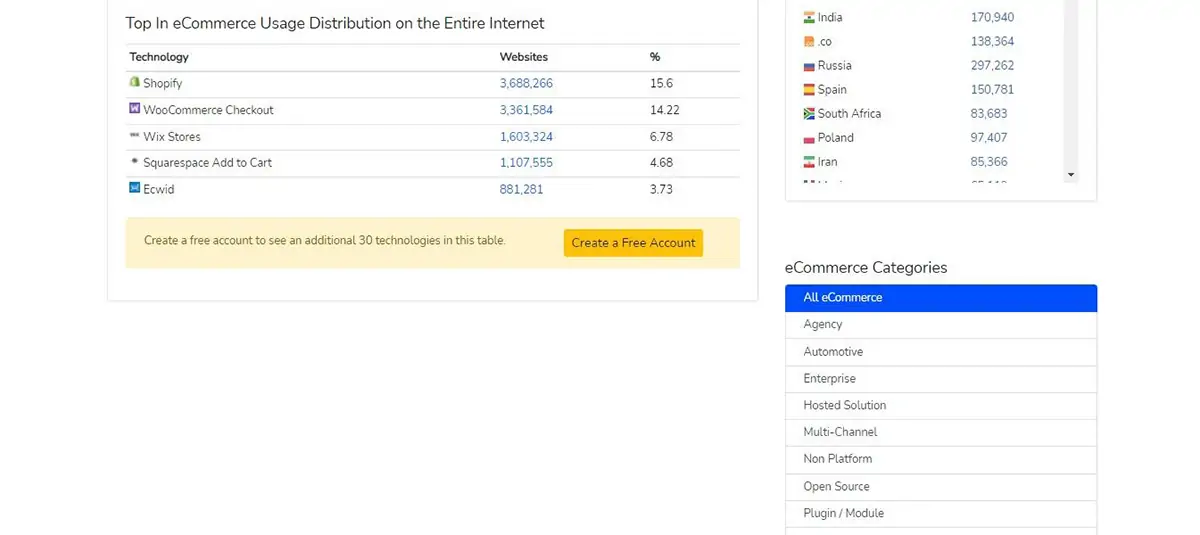
Task: Open the Shopify websites count 3,688,266
Action: coord(526,84)
